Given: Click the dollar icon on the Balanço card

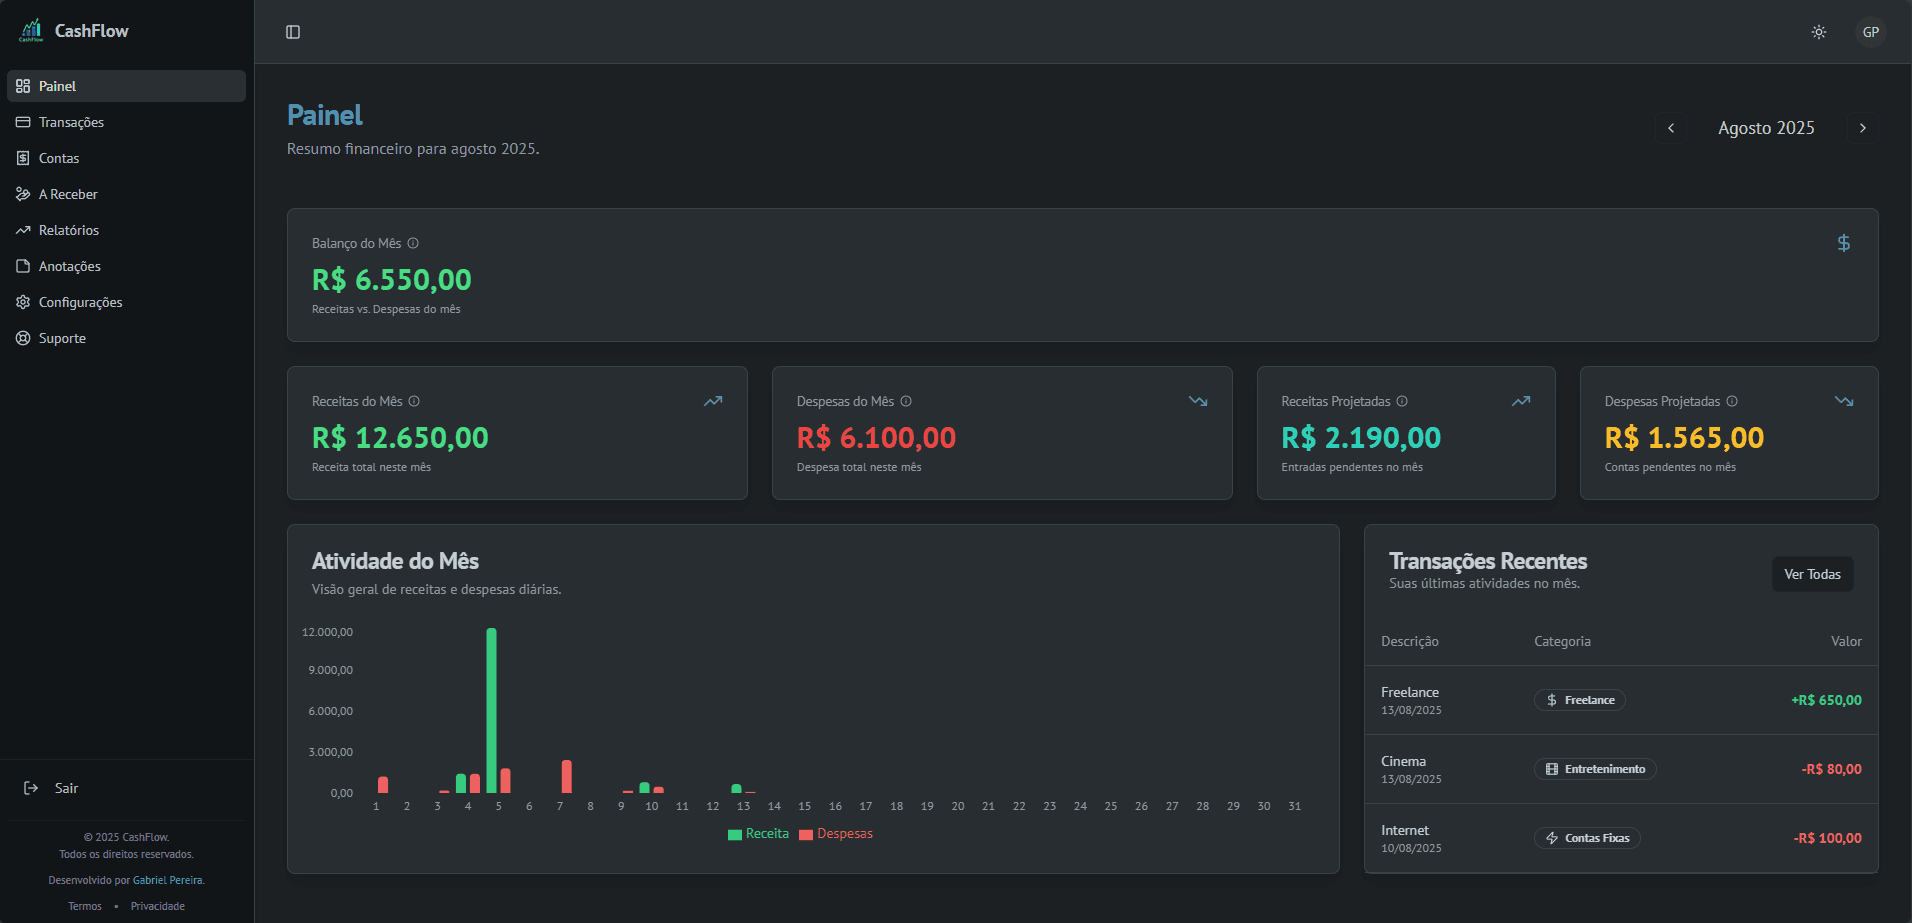Looking at the screenshot, I should coord(1844,243).
